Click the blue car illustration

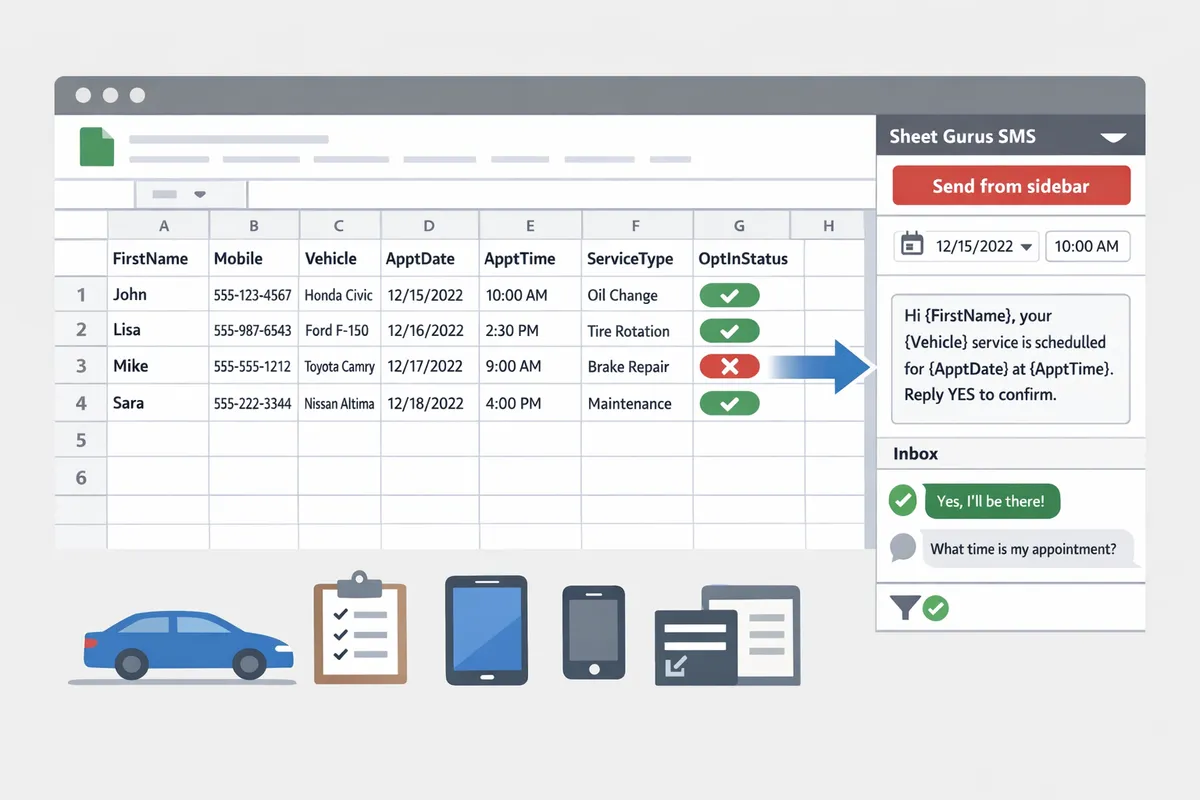[x=189, y=643]
